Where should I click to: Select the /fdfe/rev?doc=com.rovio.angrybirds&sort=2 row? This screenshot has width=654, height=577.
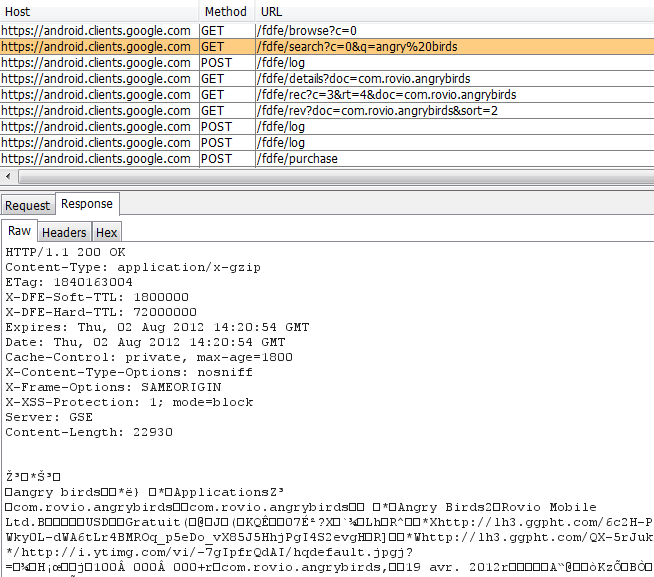[327, 111]
